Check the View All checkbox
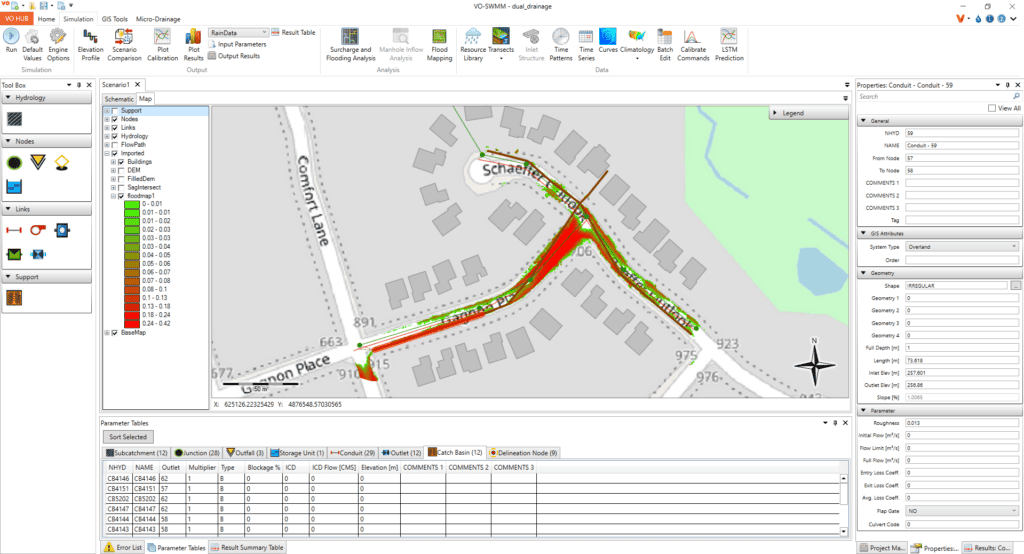1024x554 pixels. tap(992, 108)
